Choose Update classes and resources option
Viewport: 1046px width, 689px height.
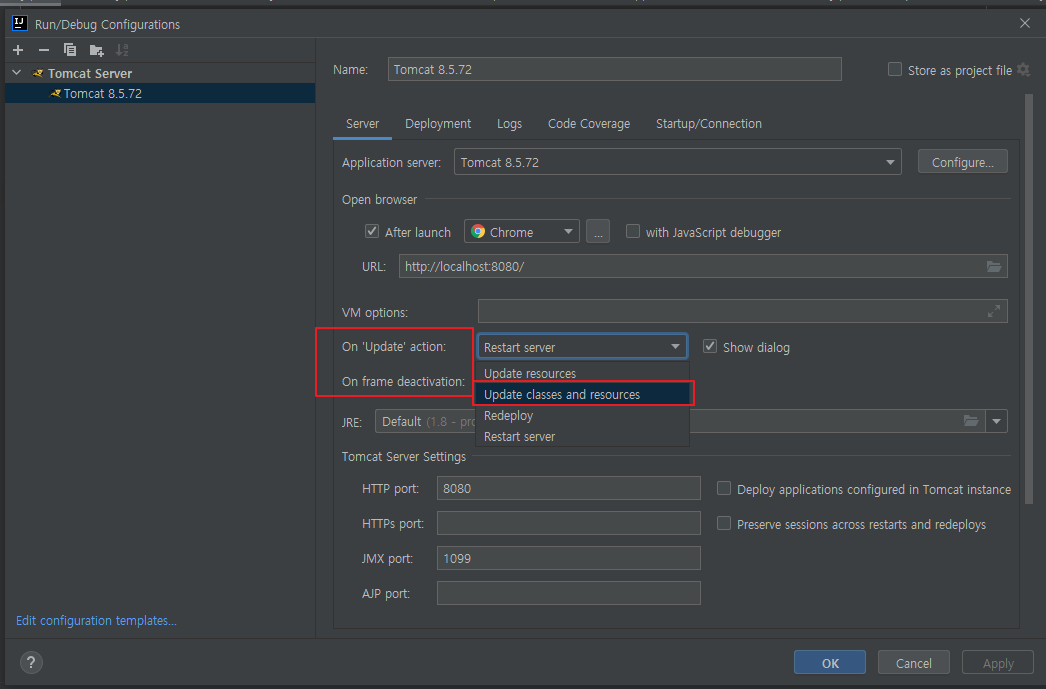582,394
